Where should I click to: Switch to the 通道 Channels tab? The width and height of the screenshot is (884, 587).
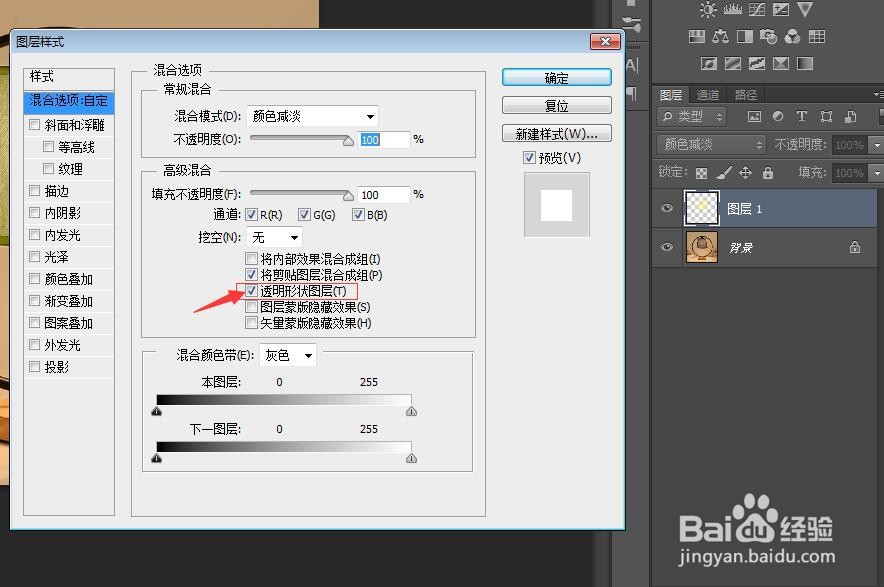(707, 94)
